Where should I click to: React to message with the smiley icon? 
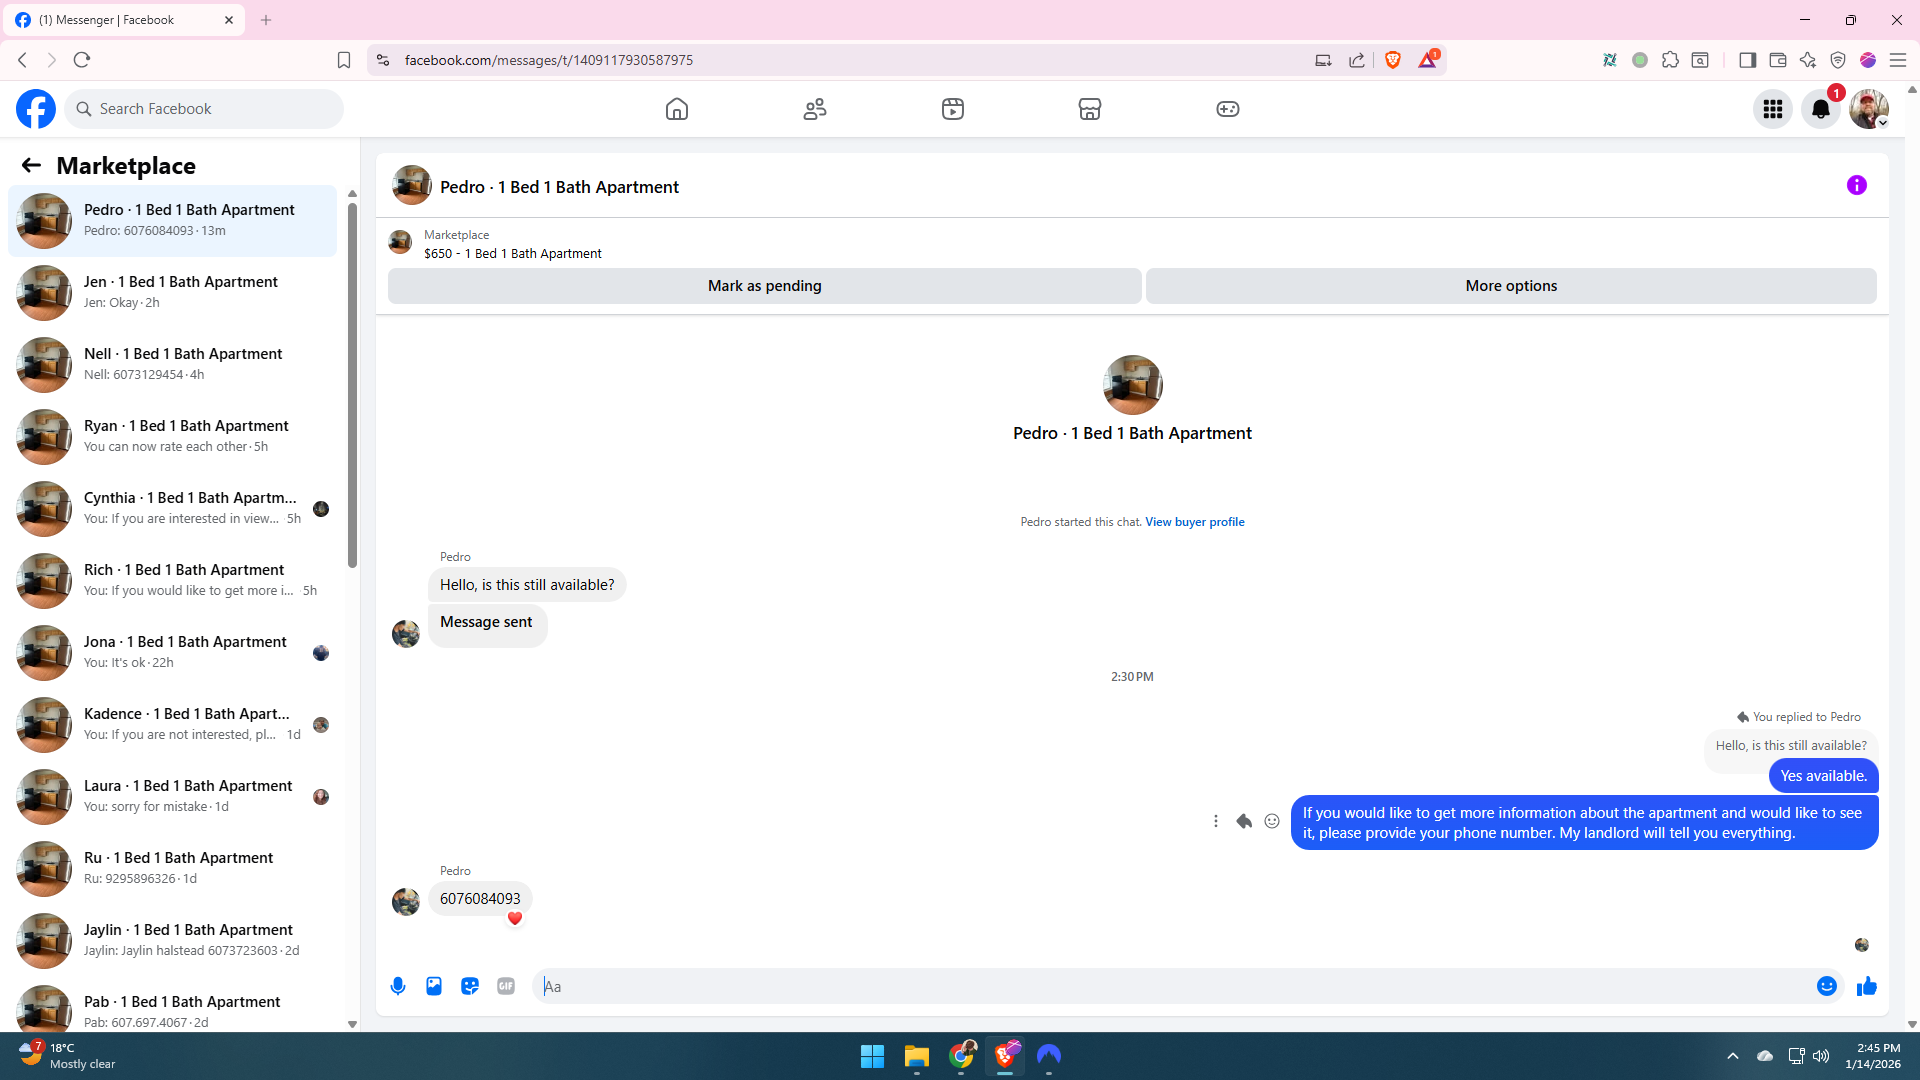(1271, 821)
